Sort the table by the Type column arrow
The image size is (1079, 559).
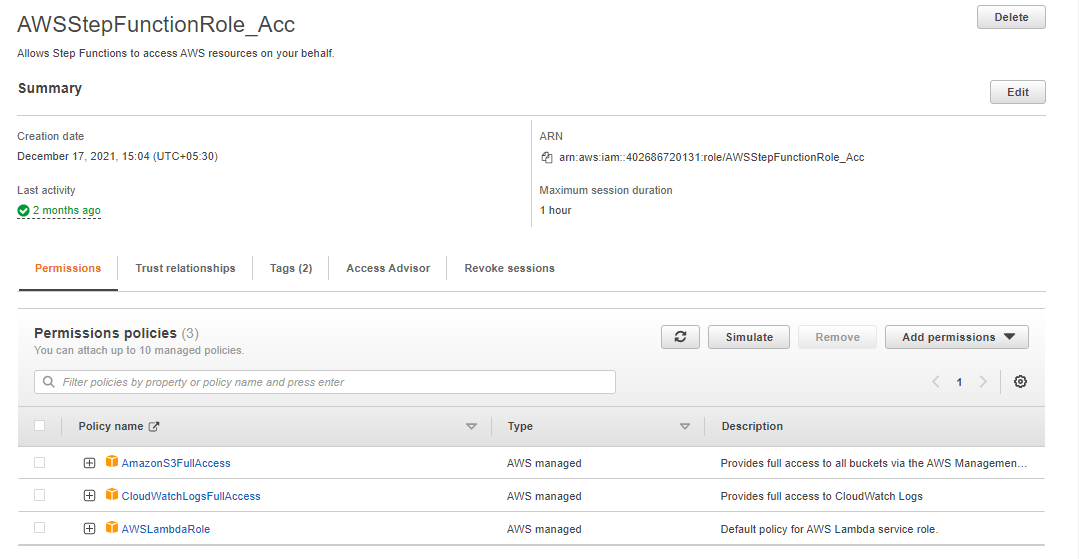click(685, 426)
